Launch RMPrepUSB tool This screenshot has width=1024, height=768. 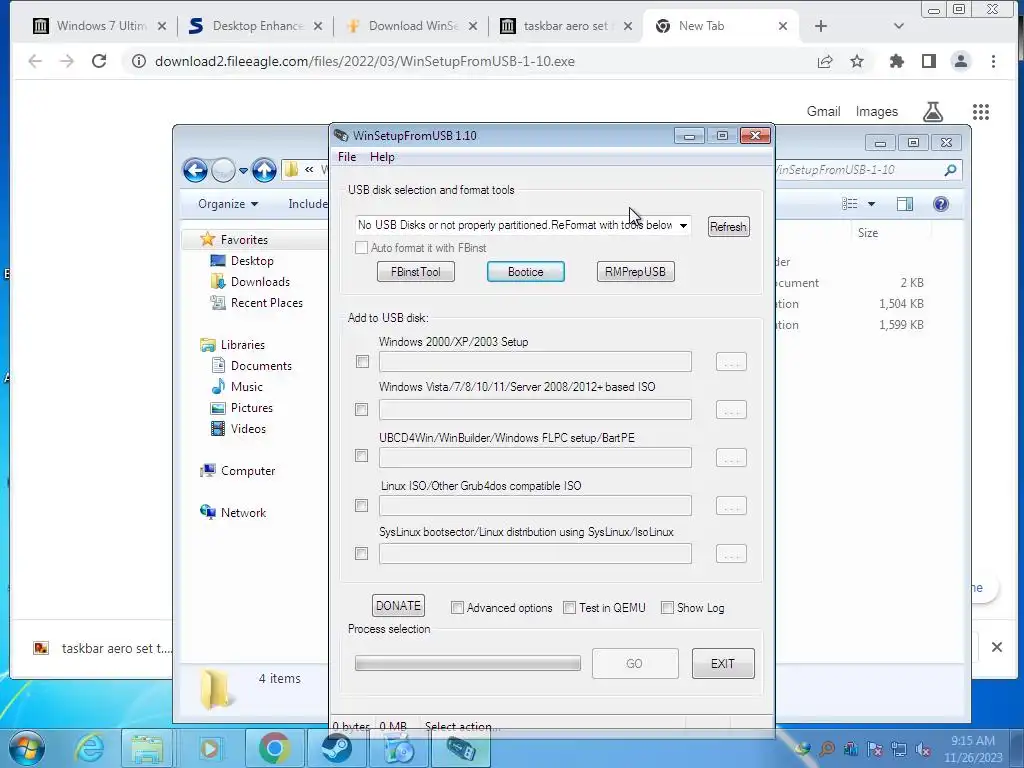pyautogui.click(x=635, y=272)
